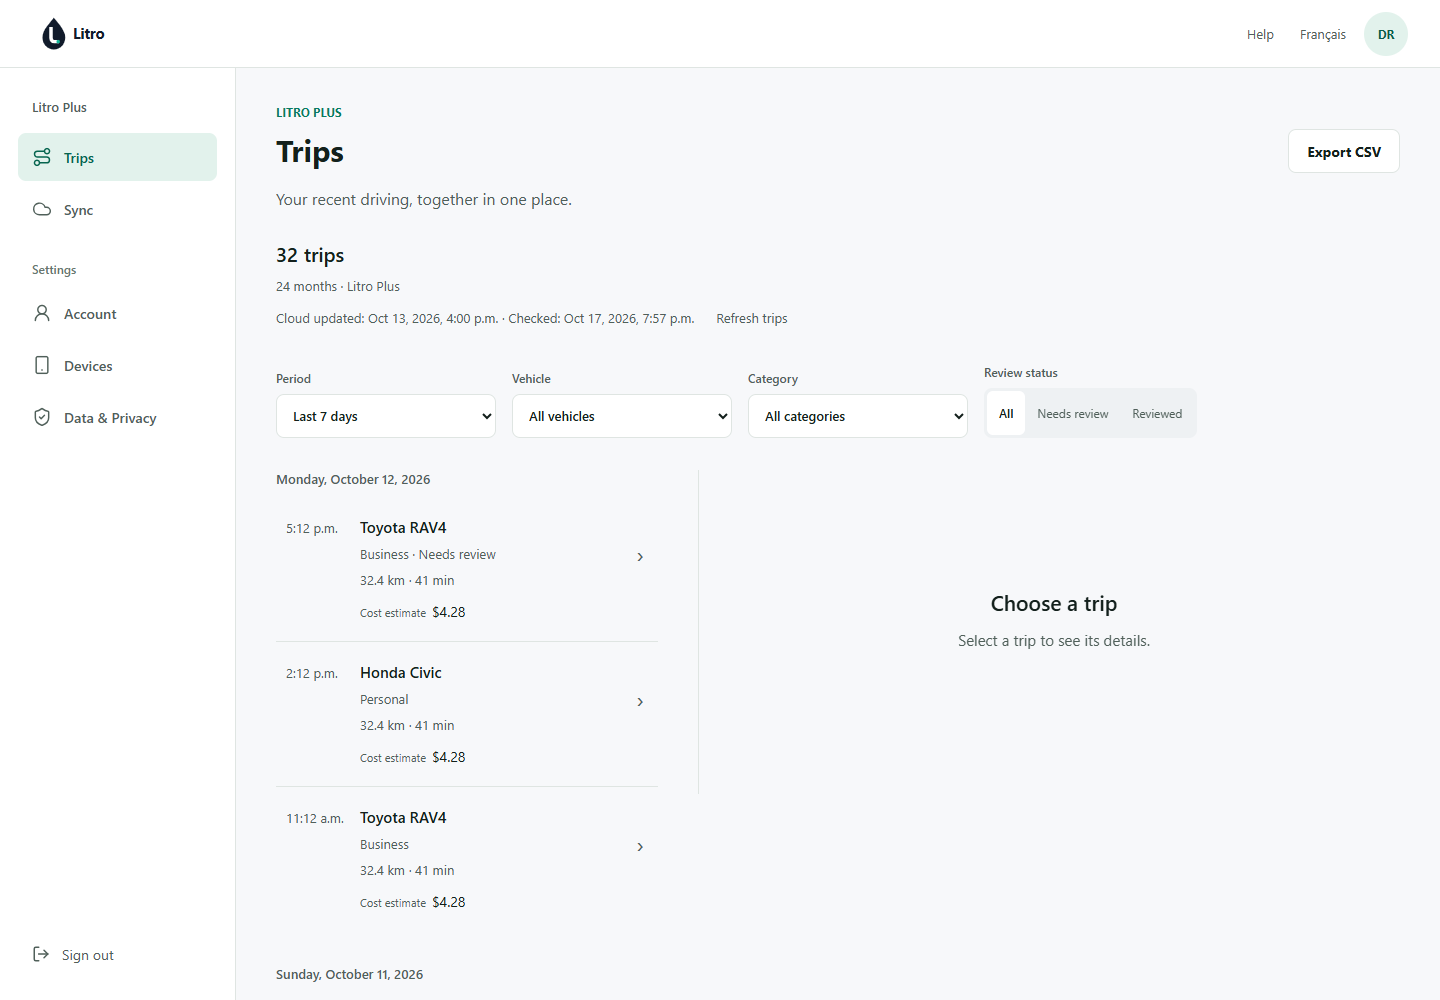Image resolution: width=1440 pixels, height=1000 pixels.
Task: Click the Export CSV button
Action: [1343, 151]
